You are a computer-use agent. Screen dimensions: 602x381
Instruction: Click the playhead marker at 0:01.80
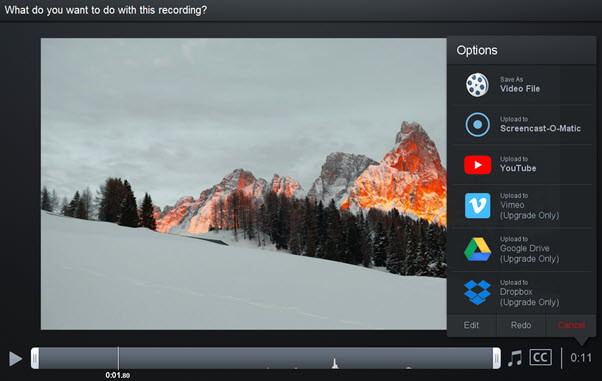pos(118,358)
